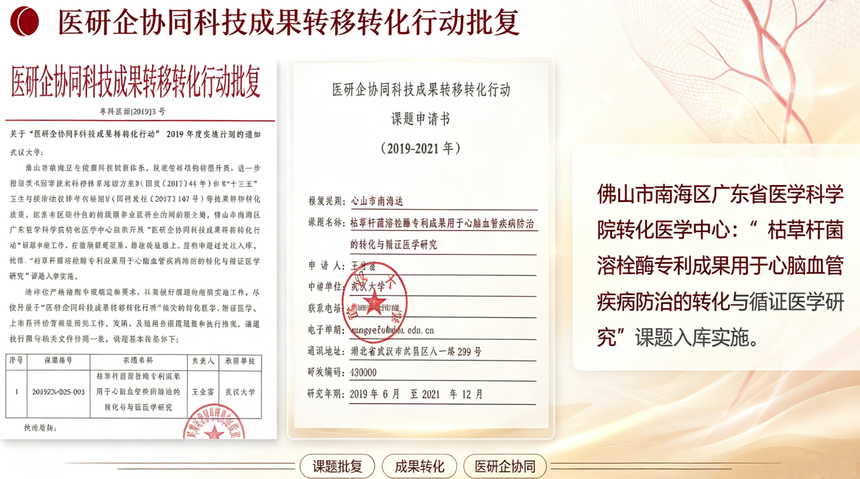Click the (2019-2021年) date text on form

tap(421, 148)
